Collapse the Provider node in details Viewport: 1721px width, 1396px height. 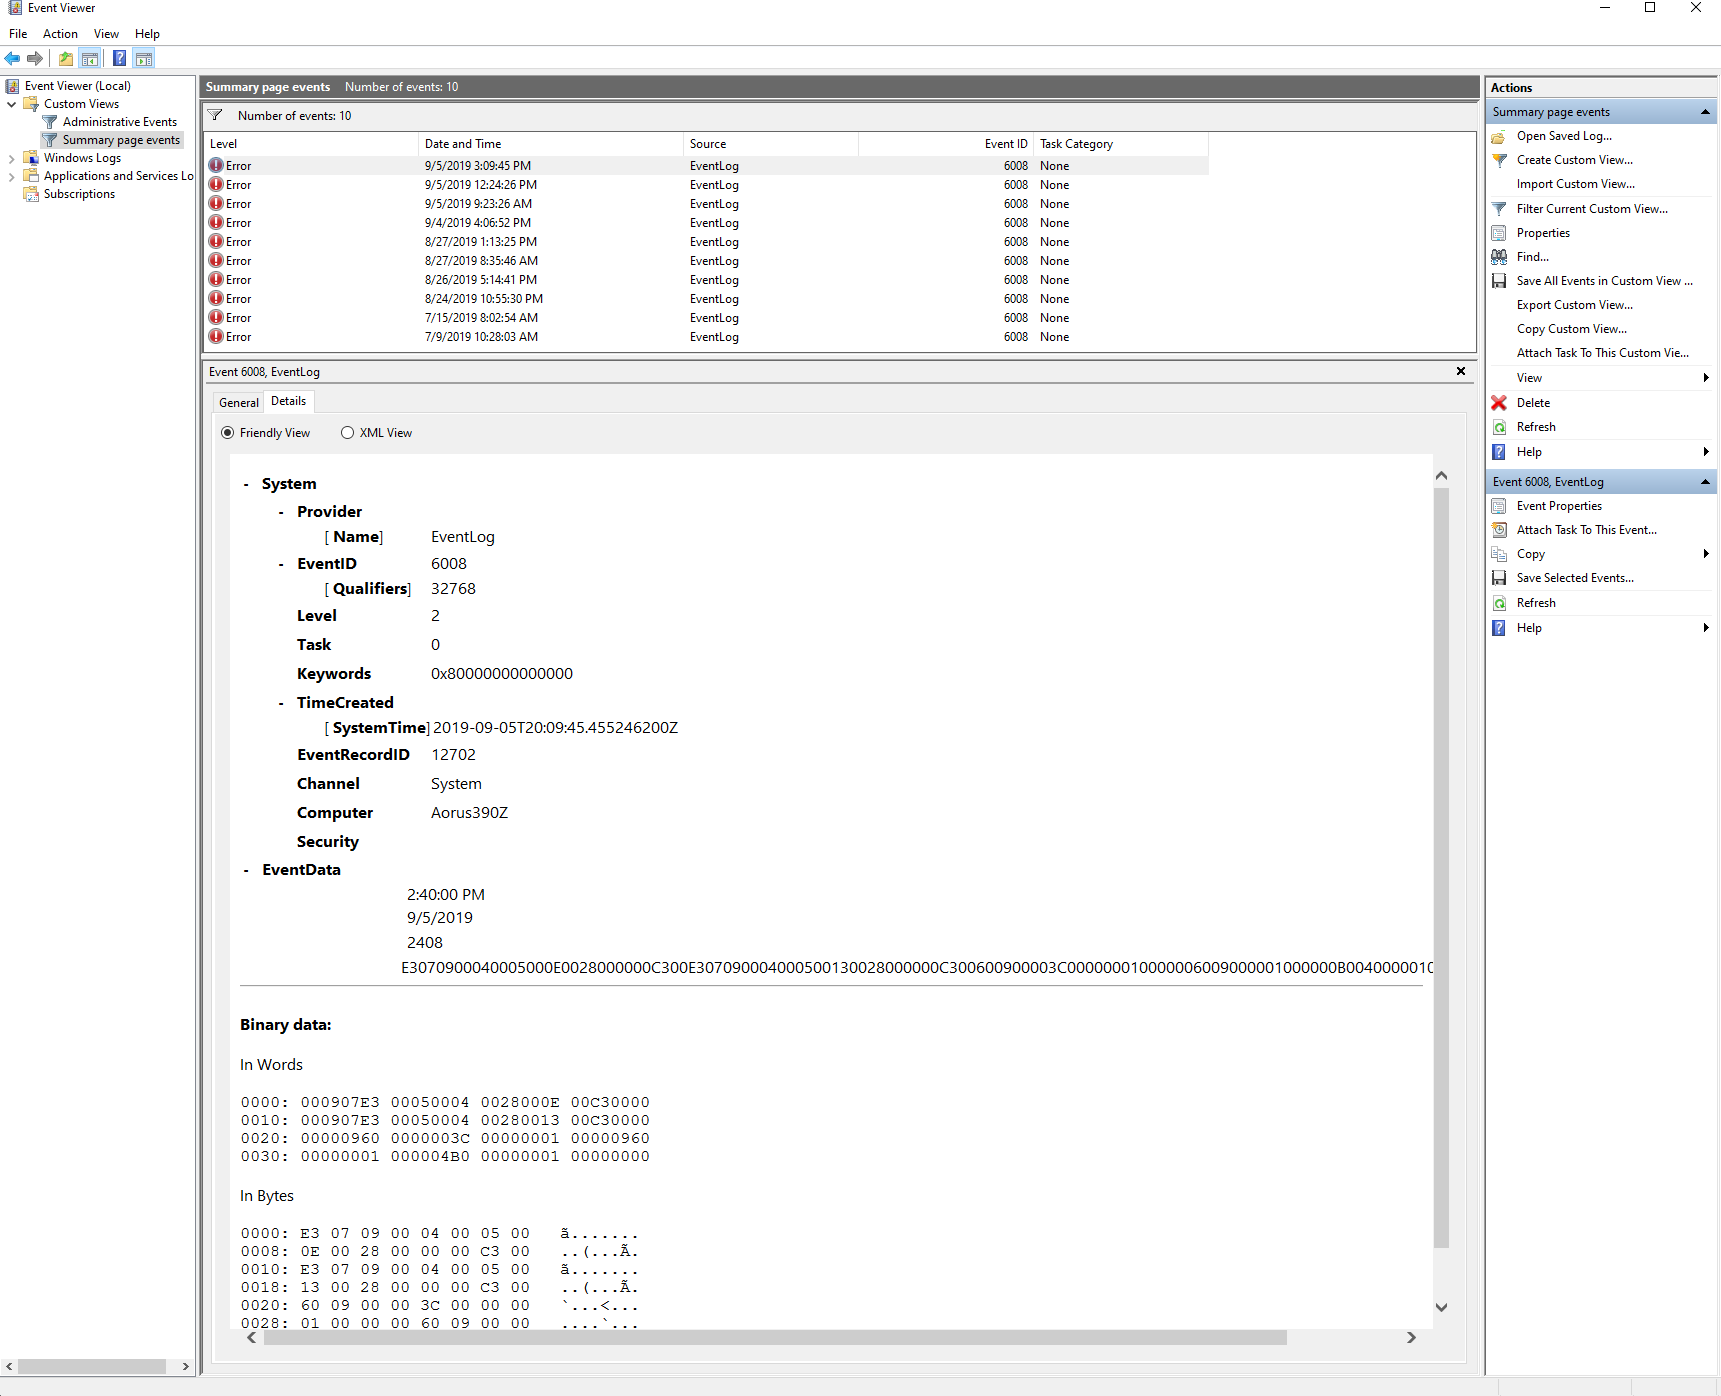[x=281, y=512]
